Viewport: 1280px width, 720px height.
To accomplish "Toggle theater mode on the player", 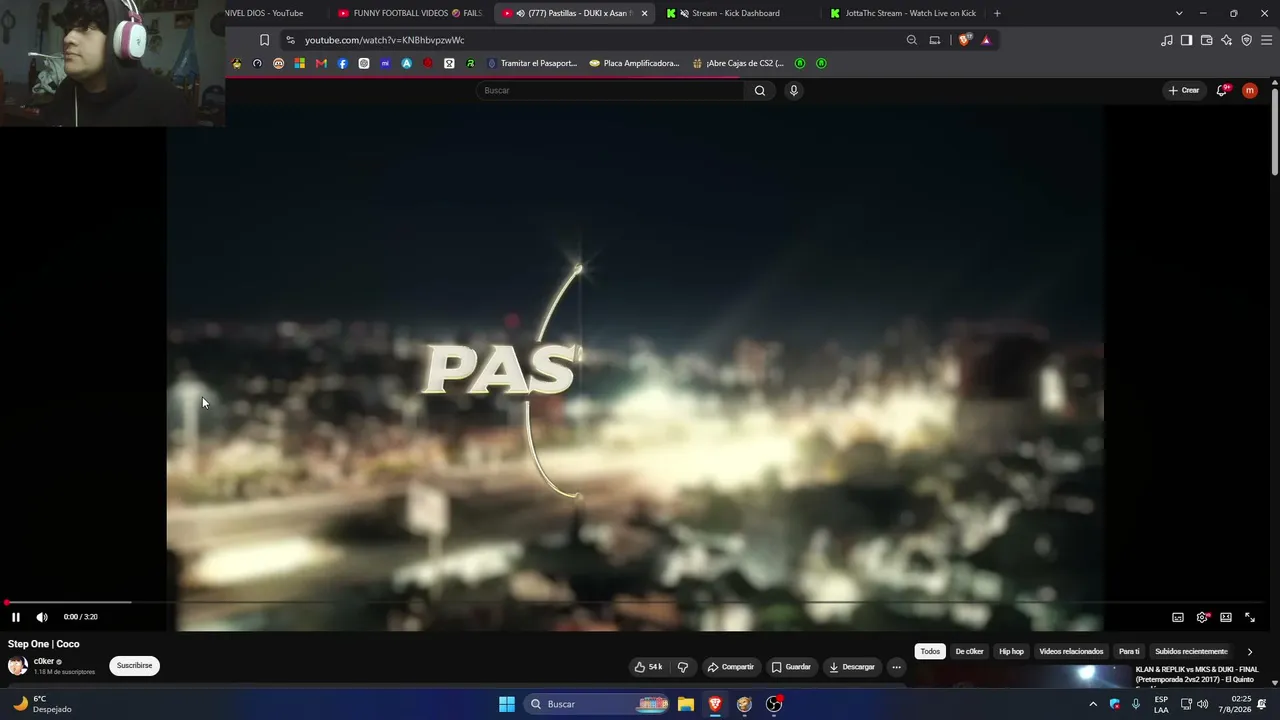I will tap(1226, 617).
